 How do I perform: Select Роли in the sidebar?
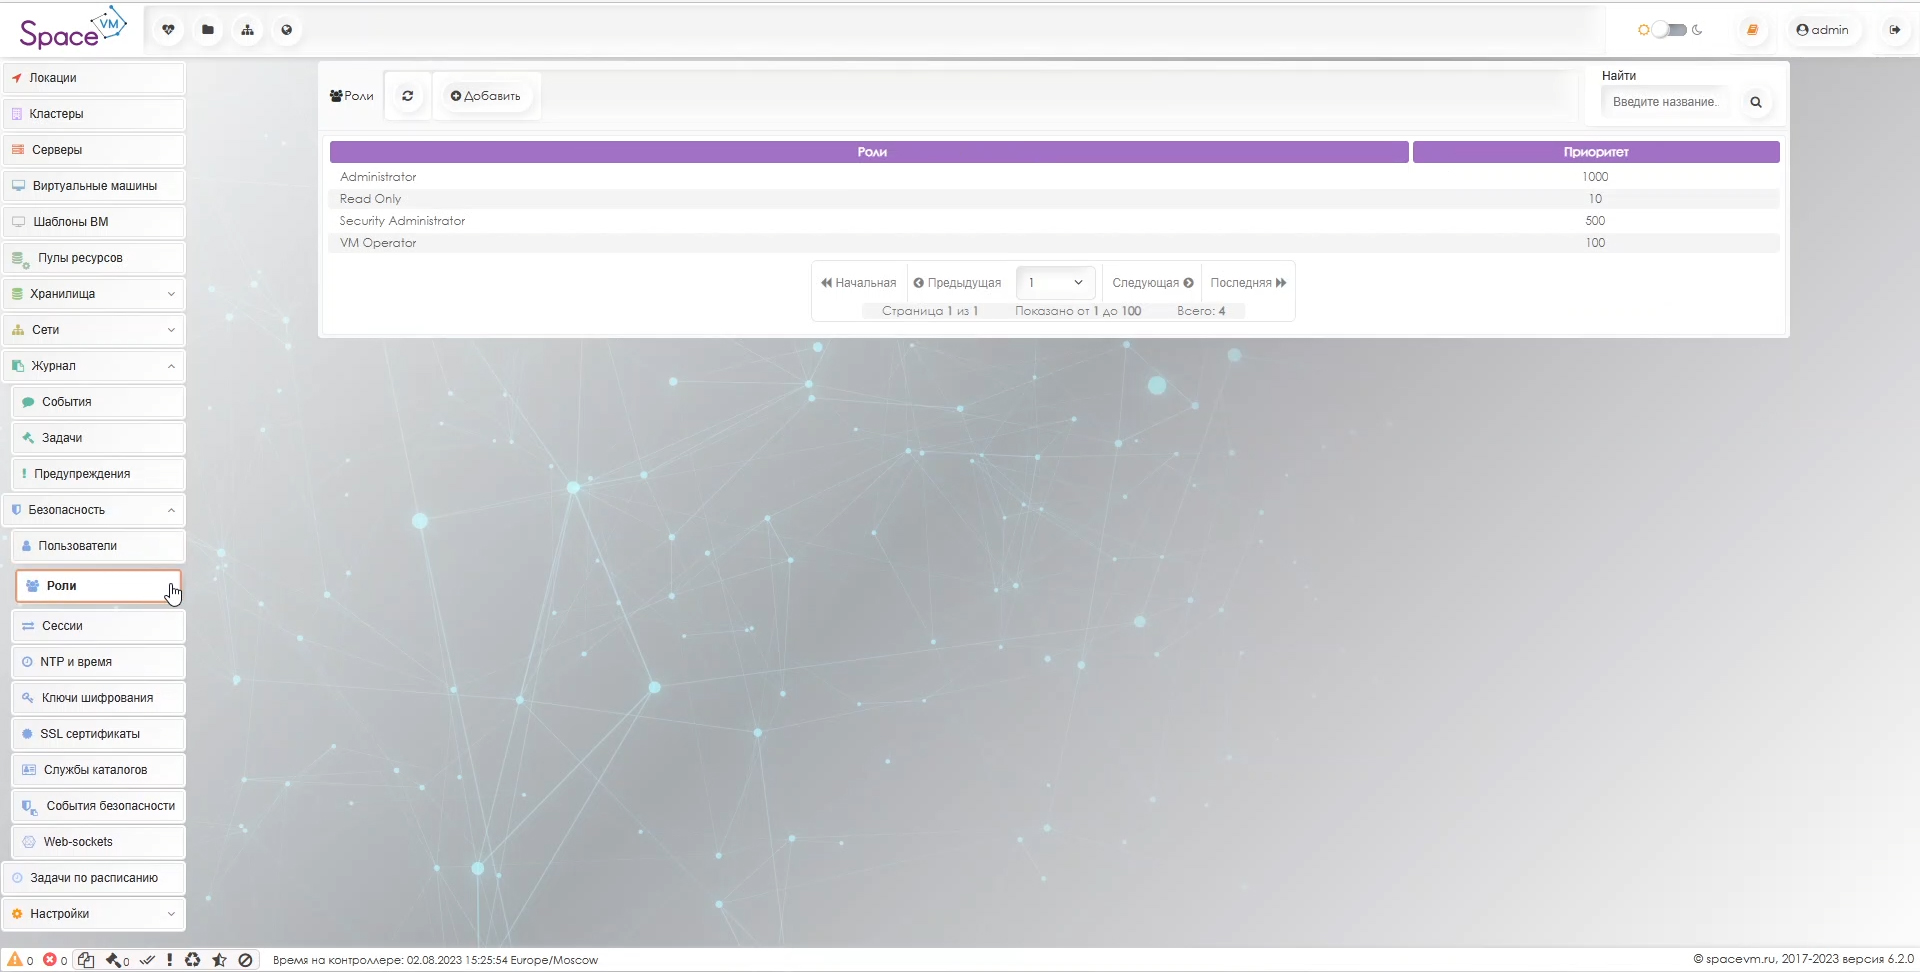tap(98, 586)
